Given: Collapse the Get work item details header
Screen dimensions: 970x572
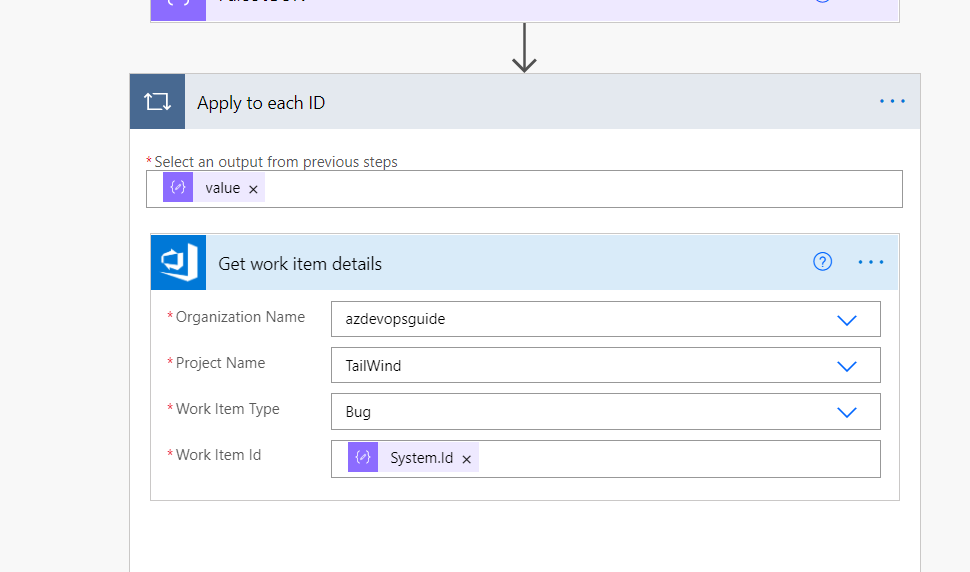Looking at the screenshot, I should (524, 262).
